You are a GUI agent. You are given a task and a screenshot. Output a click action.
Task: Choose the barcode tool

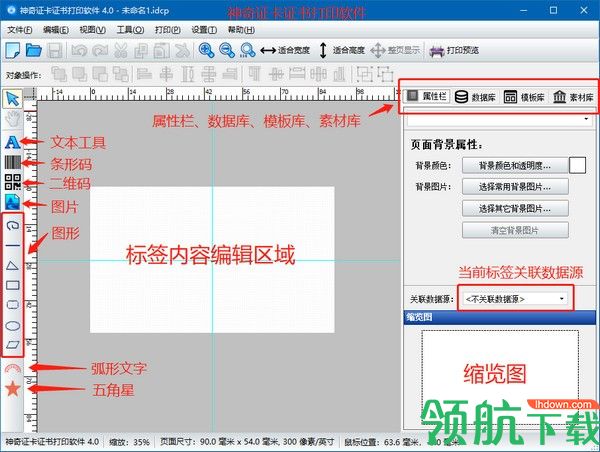point(13,162)
